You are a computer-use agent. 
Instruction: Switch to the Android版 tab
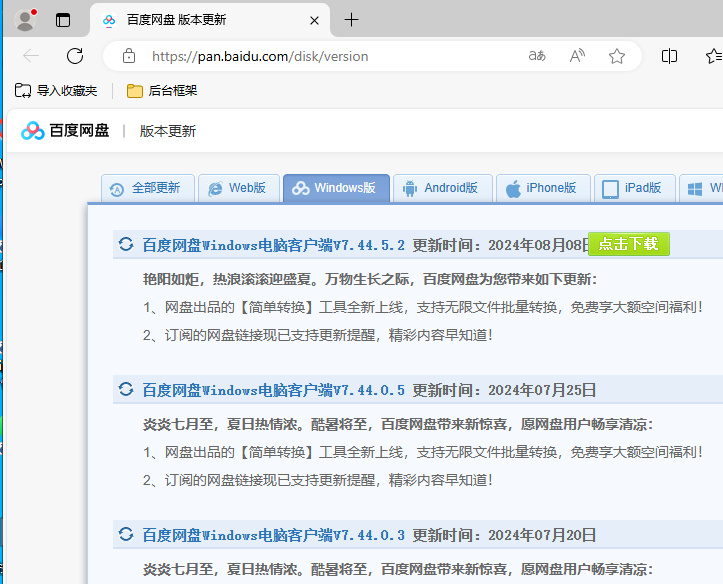(x=443, y=188)
